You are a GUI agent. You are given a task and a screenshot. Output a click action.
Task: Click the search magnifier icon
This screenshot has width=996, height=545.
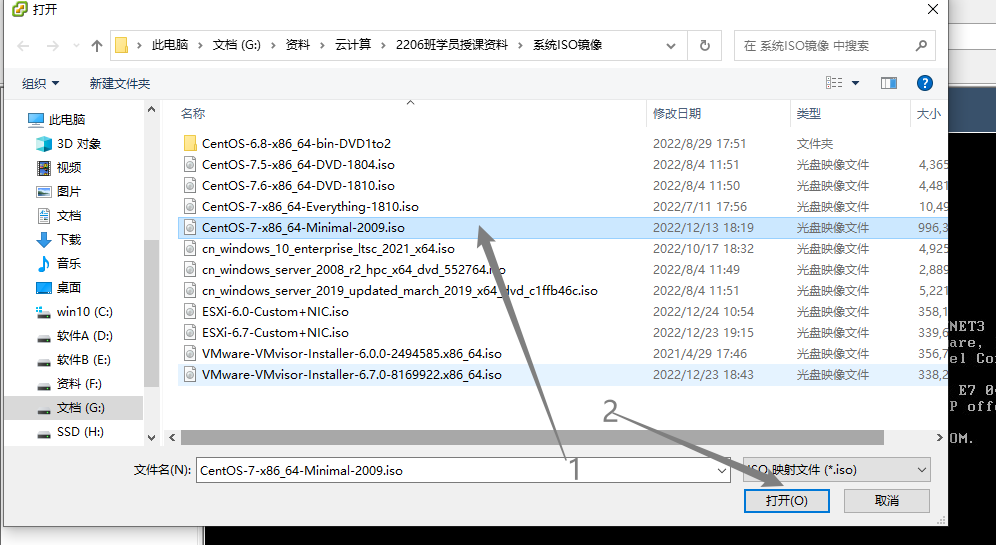921,45
